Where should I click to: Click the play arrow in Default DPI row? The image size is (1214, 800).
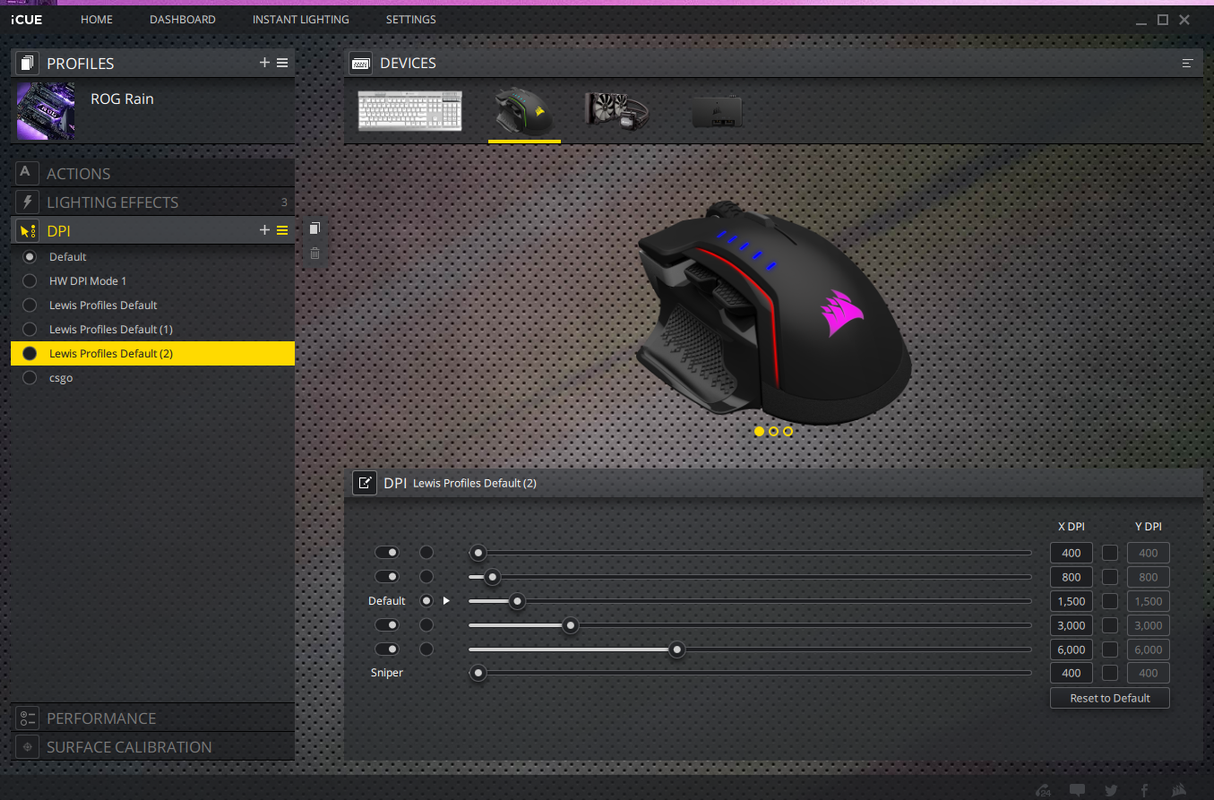click(447, 601)
